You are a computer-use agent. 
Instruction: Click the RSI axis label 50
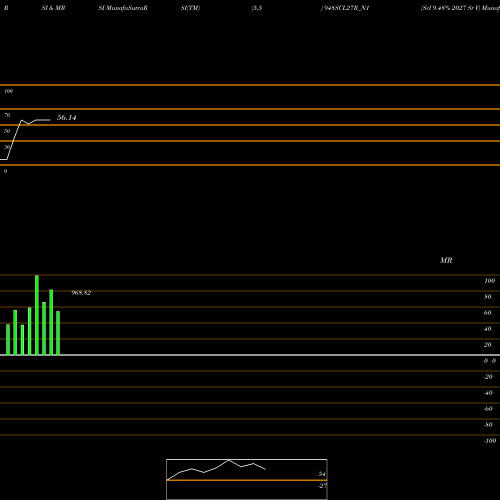7,131
